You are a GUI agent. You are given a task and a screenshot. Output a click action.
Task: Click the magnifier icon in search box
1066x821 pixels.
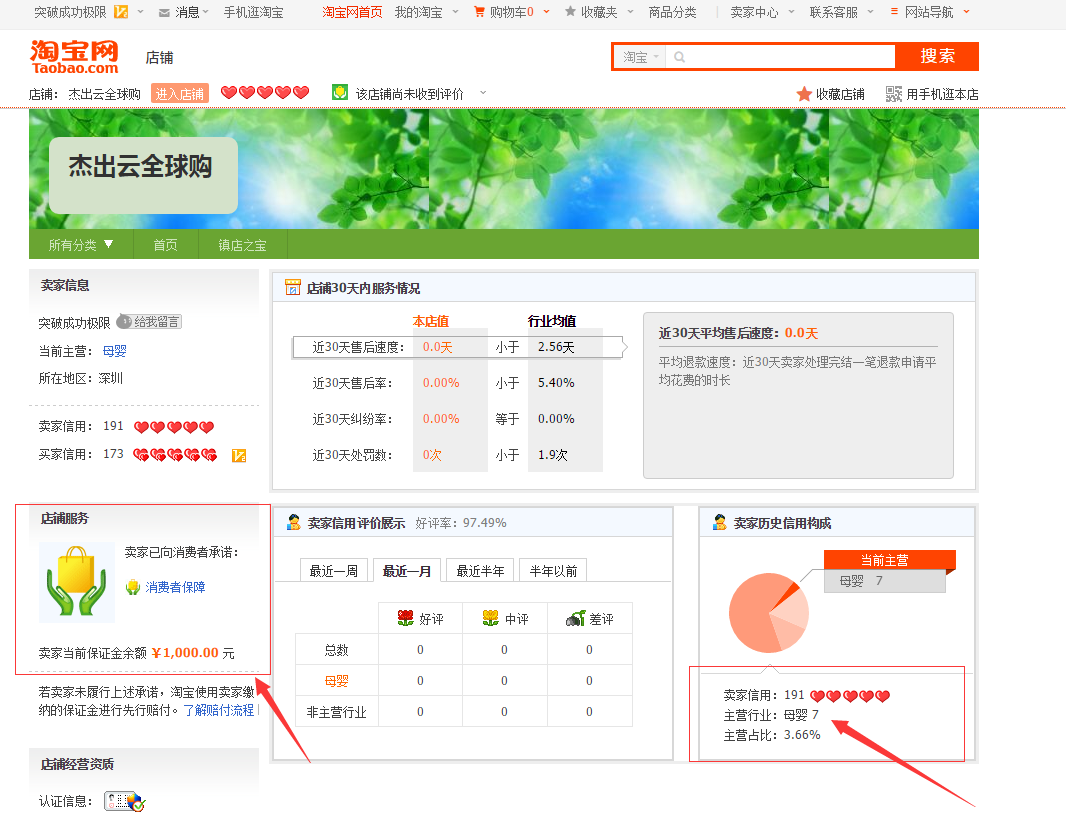679,57
